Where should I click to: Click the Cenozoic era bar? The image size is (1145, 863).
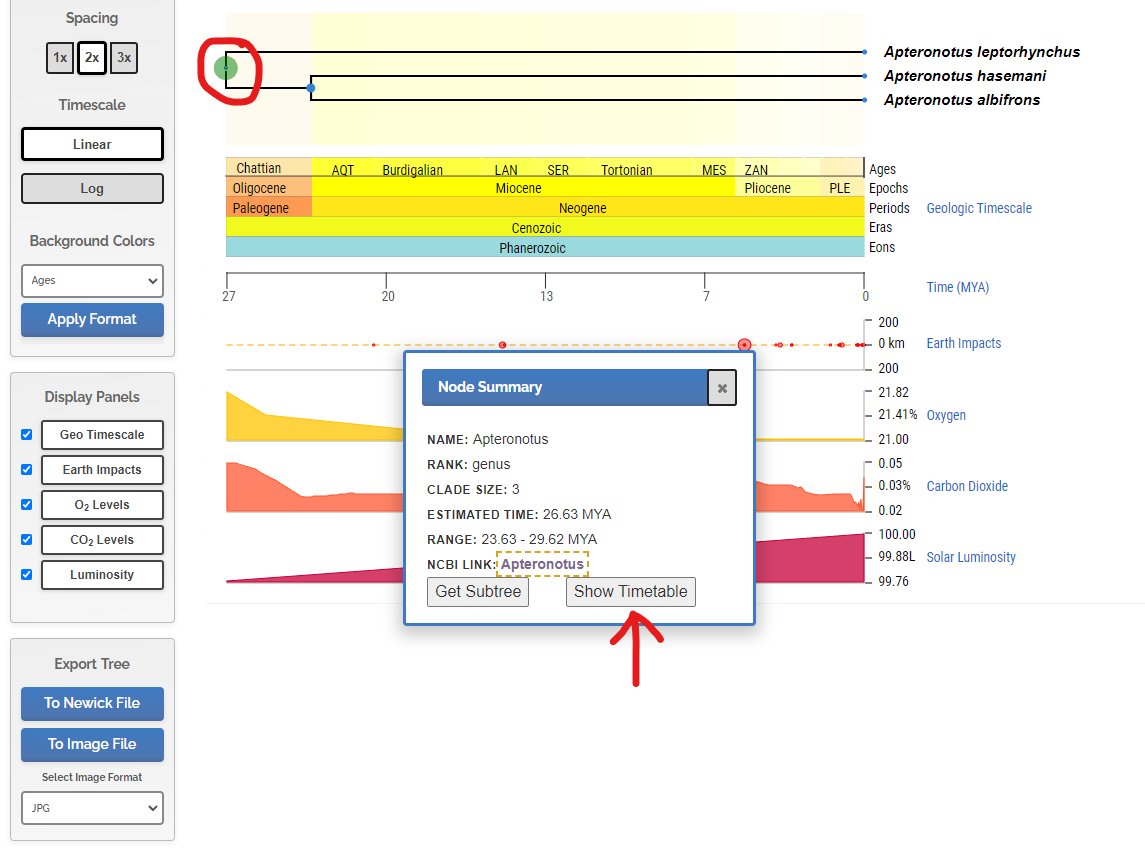coord(545,227)
